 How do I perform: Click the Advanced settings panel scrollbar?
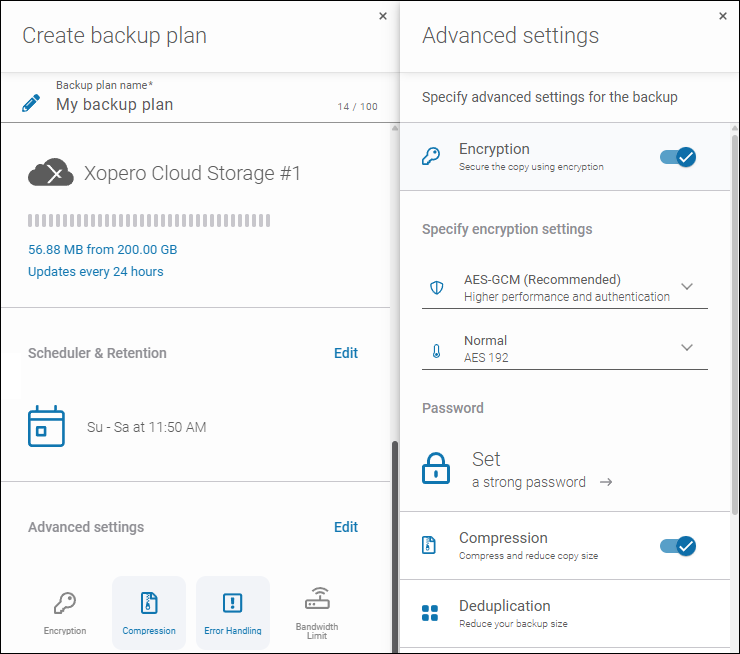pyautogui.click(x=734, y=323)
